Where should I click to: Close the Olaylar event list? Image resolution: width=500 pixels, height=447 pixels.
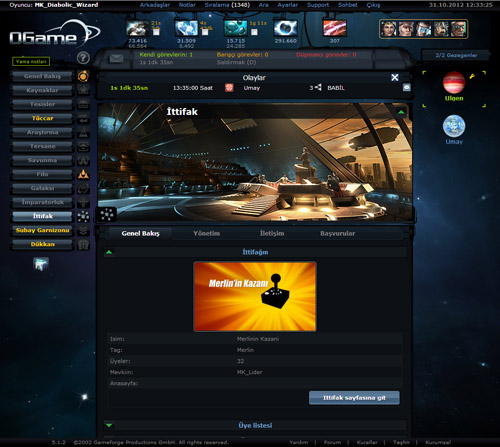395,77
